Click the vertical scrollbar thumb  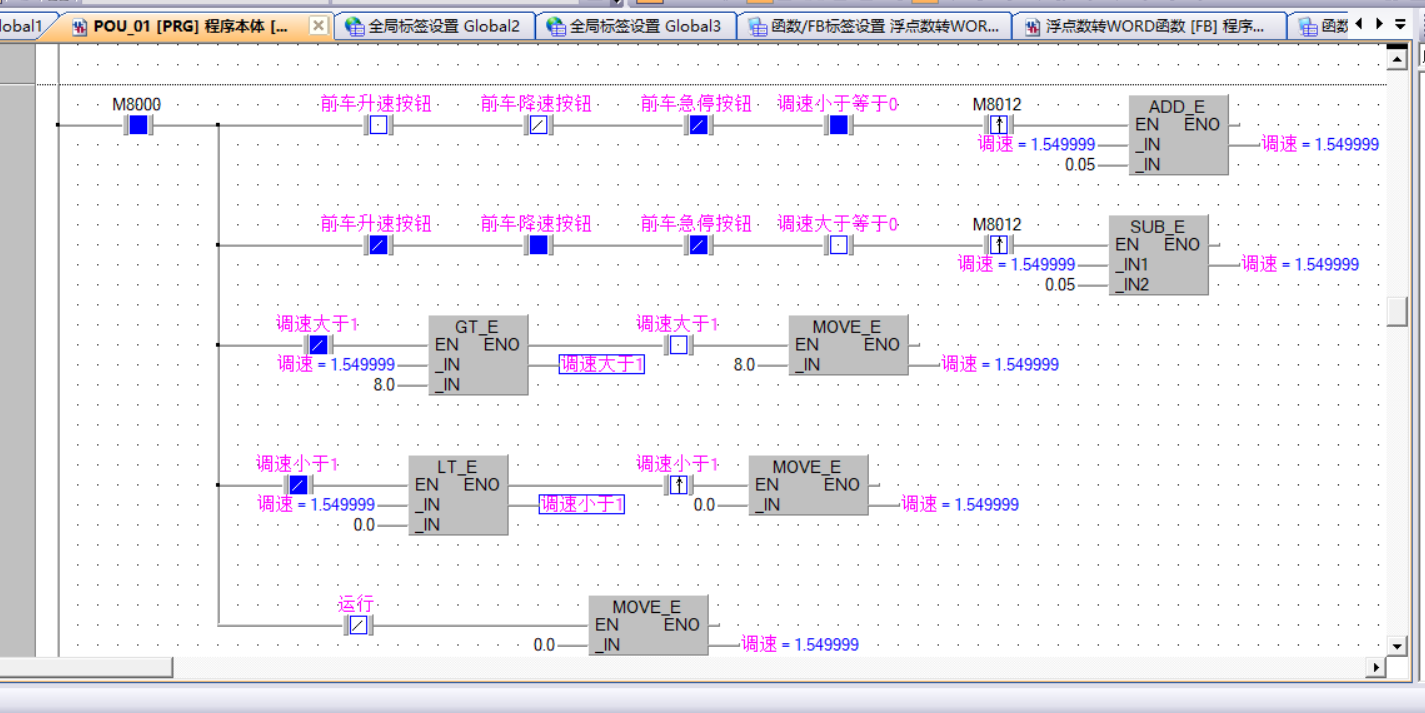click(x=1397, y=311)
